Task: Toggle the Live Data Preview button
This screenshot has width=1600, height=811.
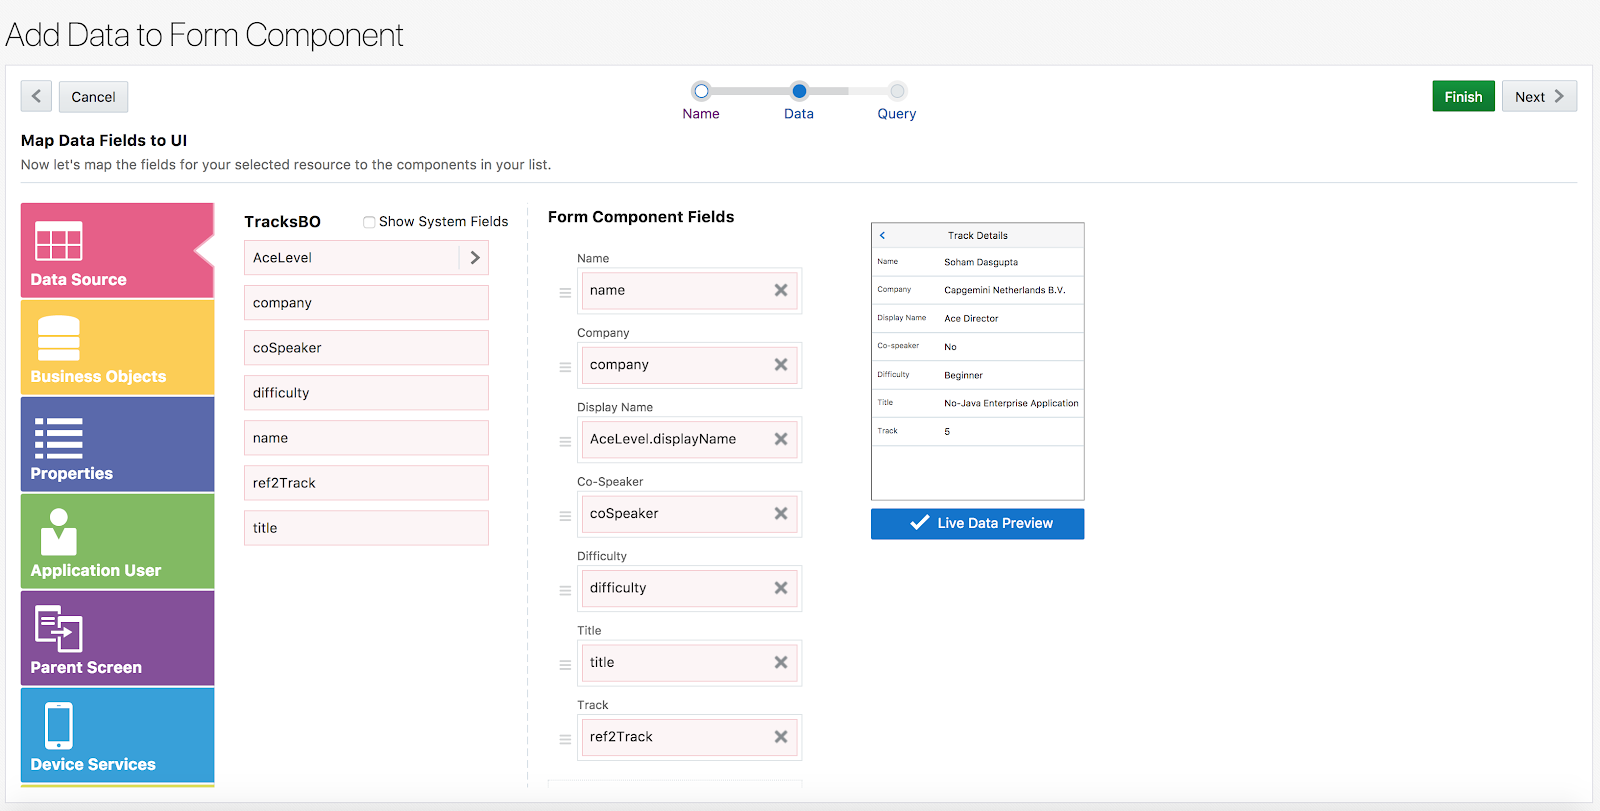Action: [x=977, y=523]
